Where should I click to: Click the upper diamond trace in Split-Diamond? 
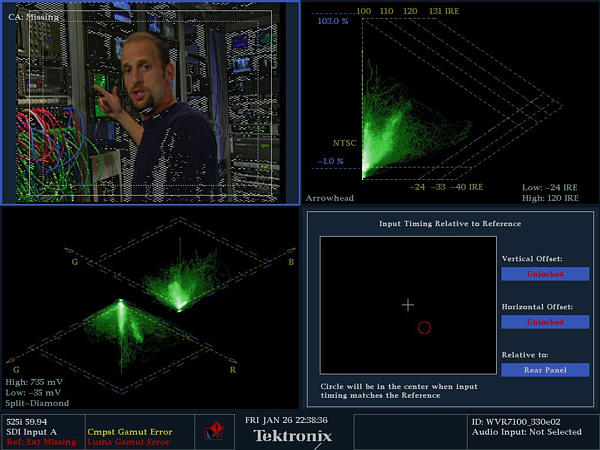tap(180, 280)
